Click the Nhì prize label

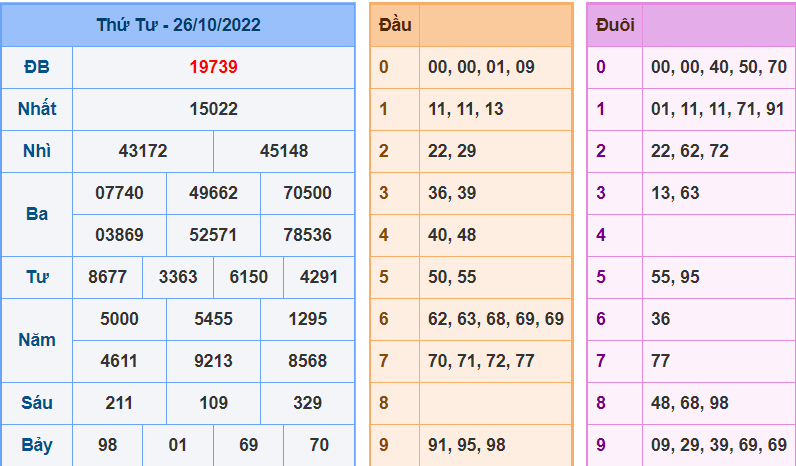coord(37,151)
